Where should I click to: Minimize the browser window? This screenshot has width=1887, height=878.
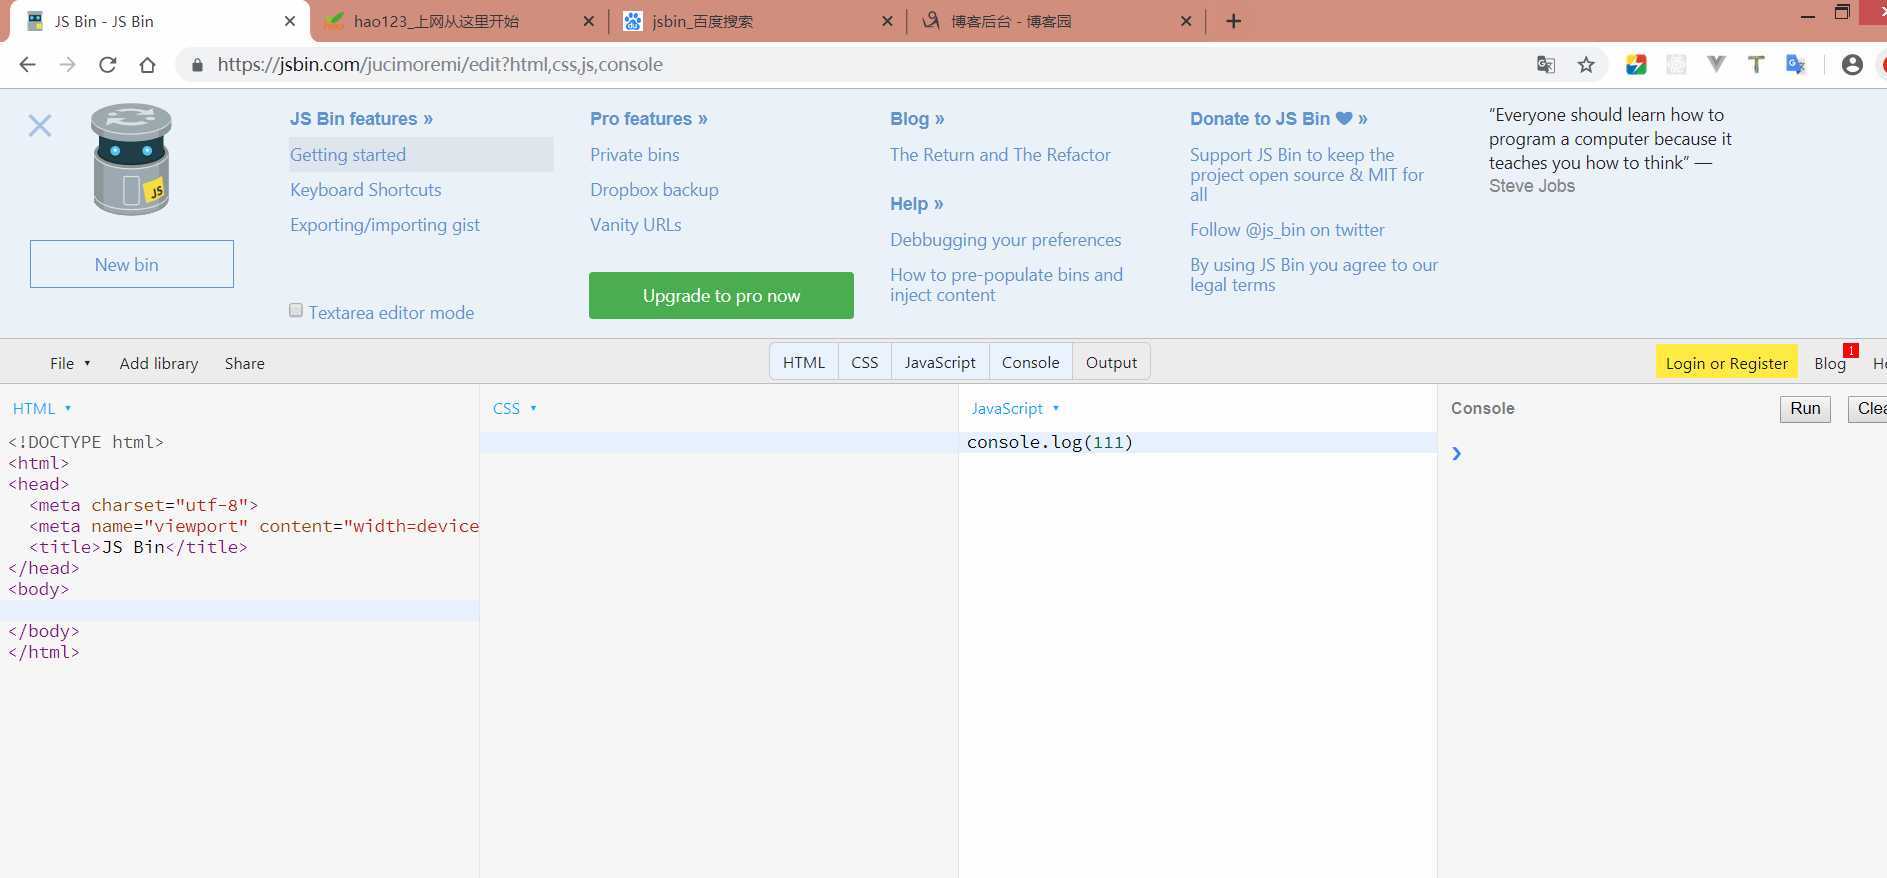[x=1807, y=16]
